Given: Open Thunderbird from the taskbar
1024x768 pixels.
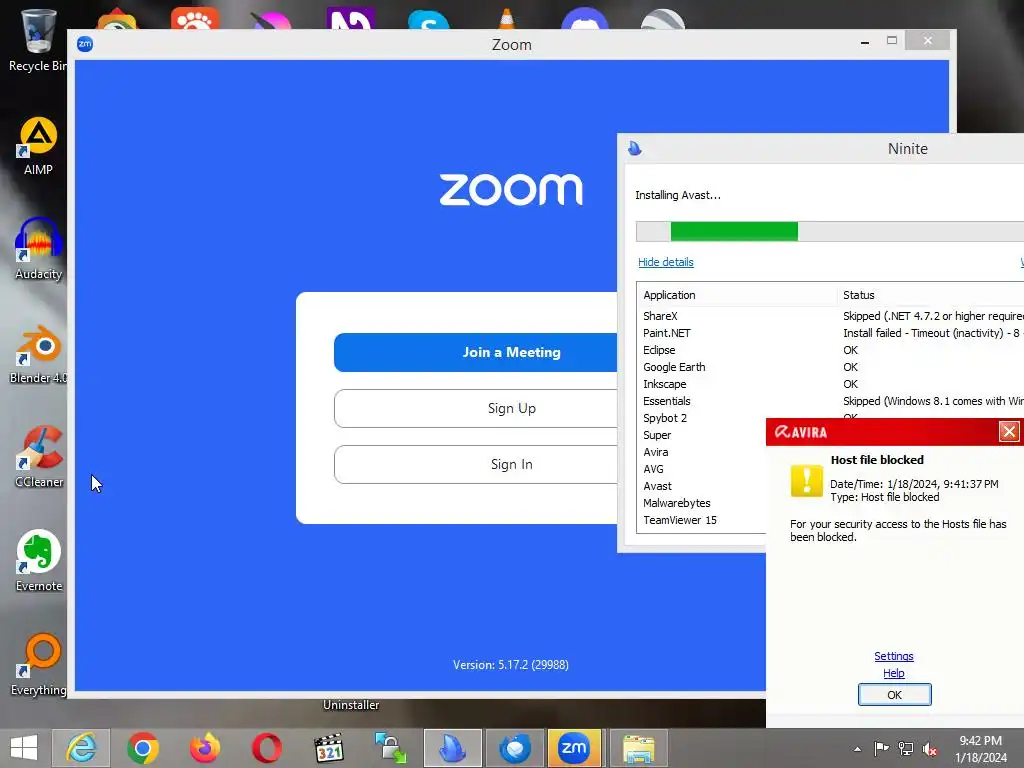Looking at the screenshot, I should click(515, 748).
